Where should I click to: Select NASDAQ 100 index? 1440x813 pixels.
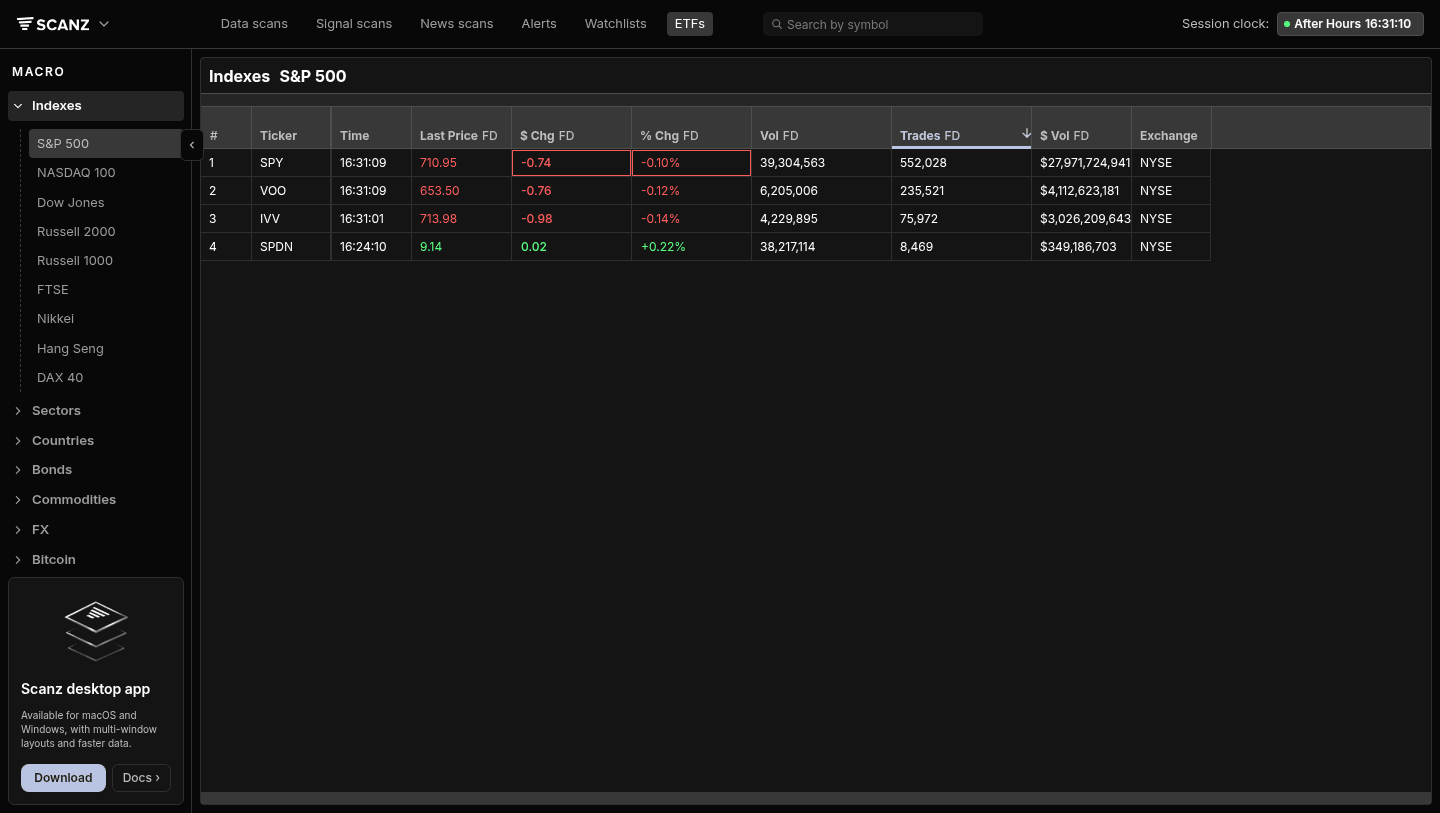76,173
